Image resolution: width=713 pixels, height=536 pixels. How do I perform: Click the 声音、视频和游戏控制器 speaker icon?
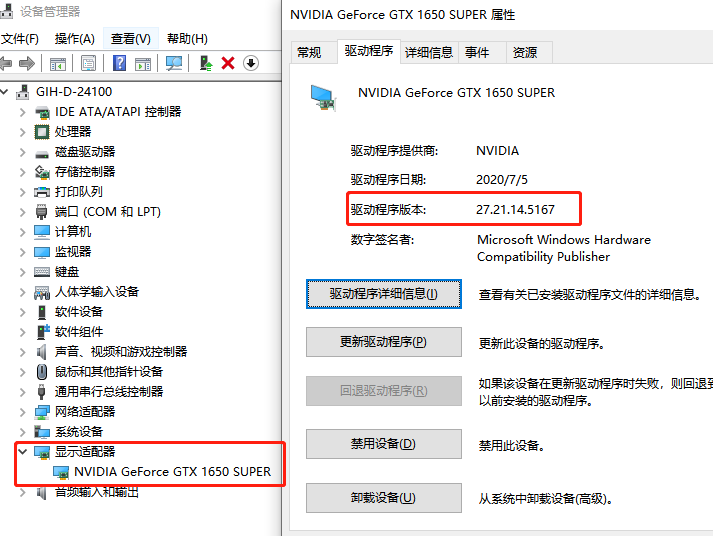click(41, 352)
